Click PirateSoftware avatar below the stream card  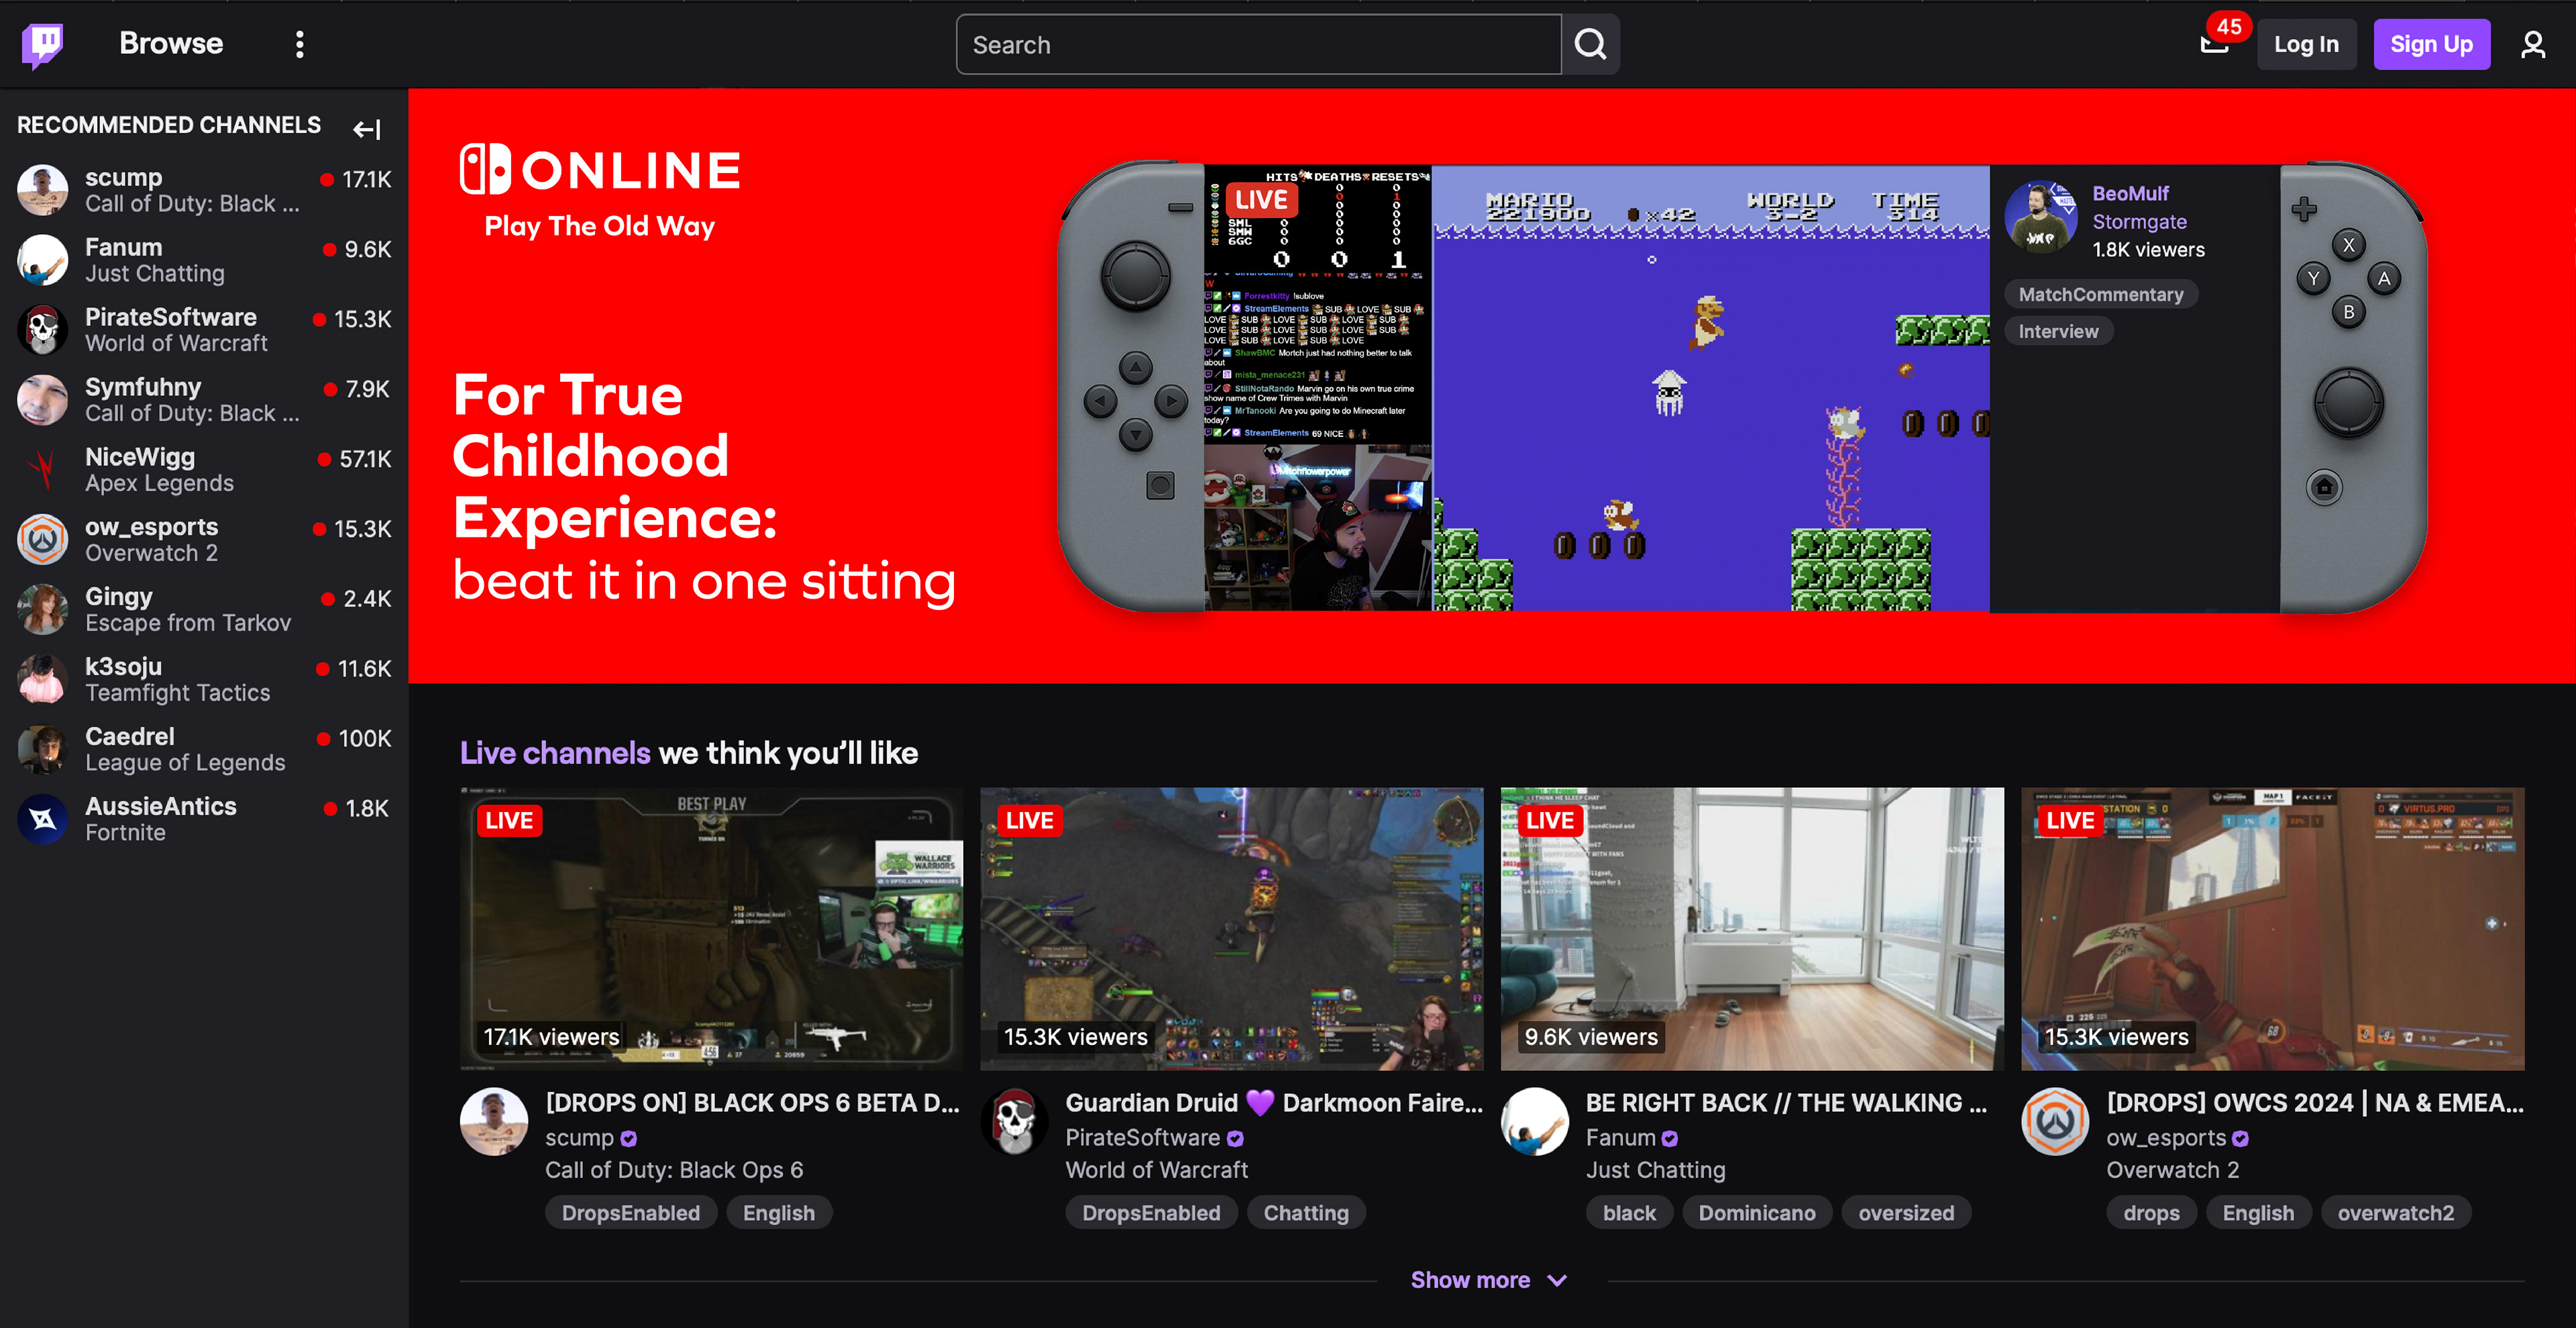pos(1014,1122)
